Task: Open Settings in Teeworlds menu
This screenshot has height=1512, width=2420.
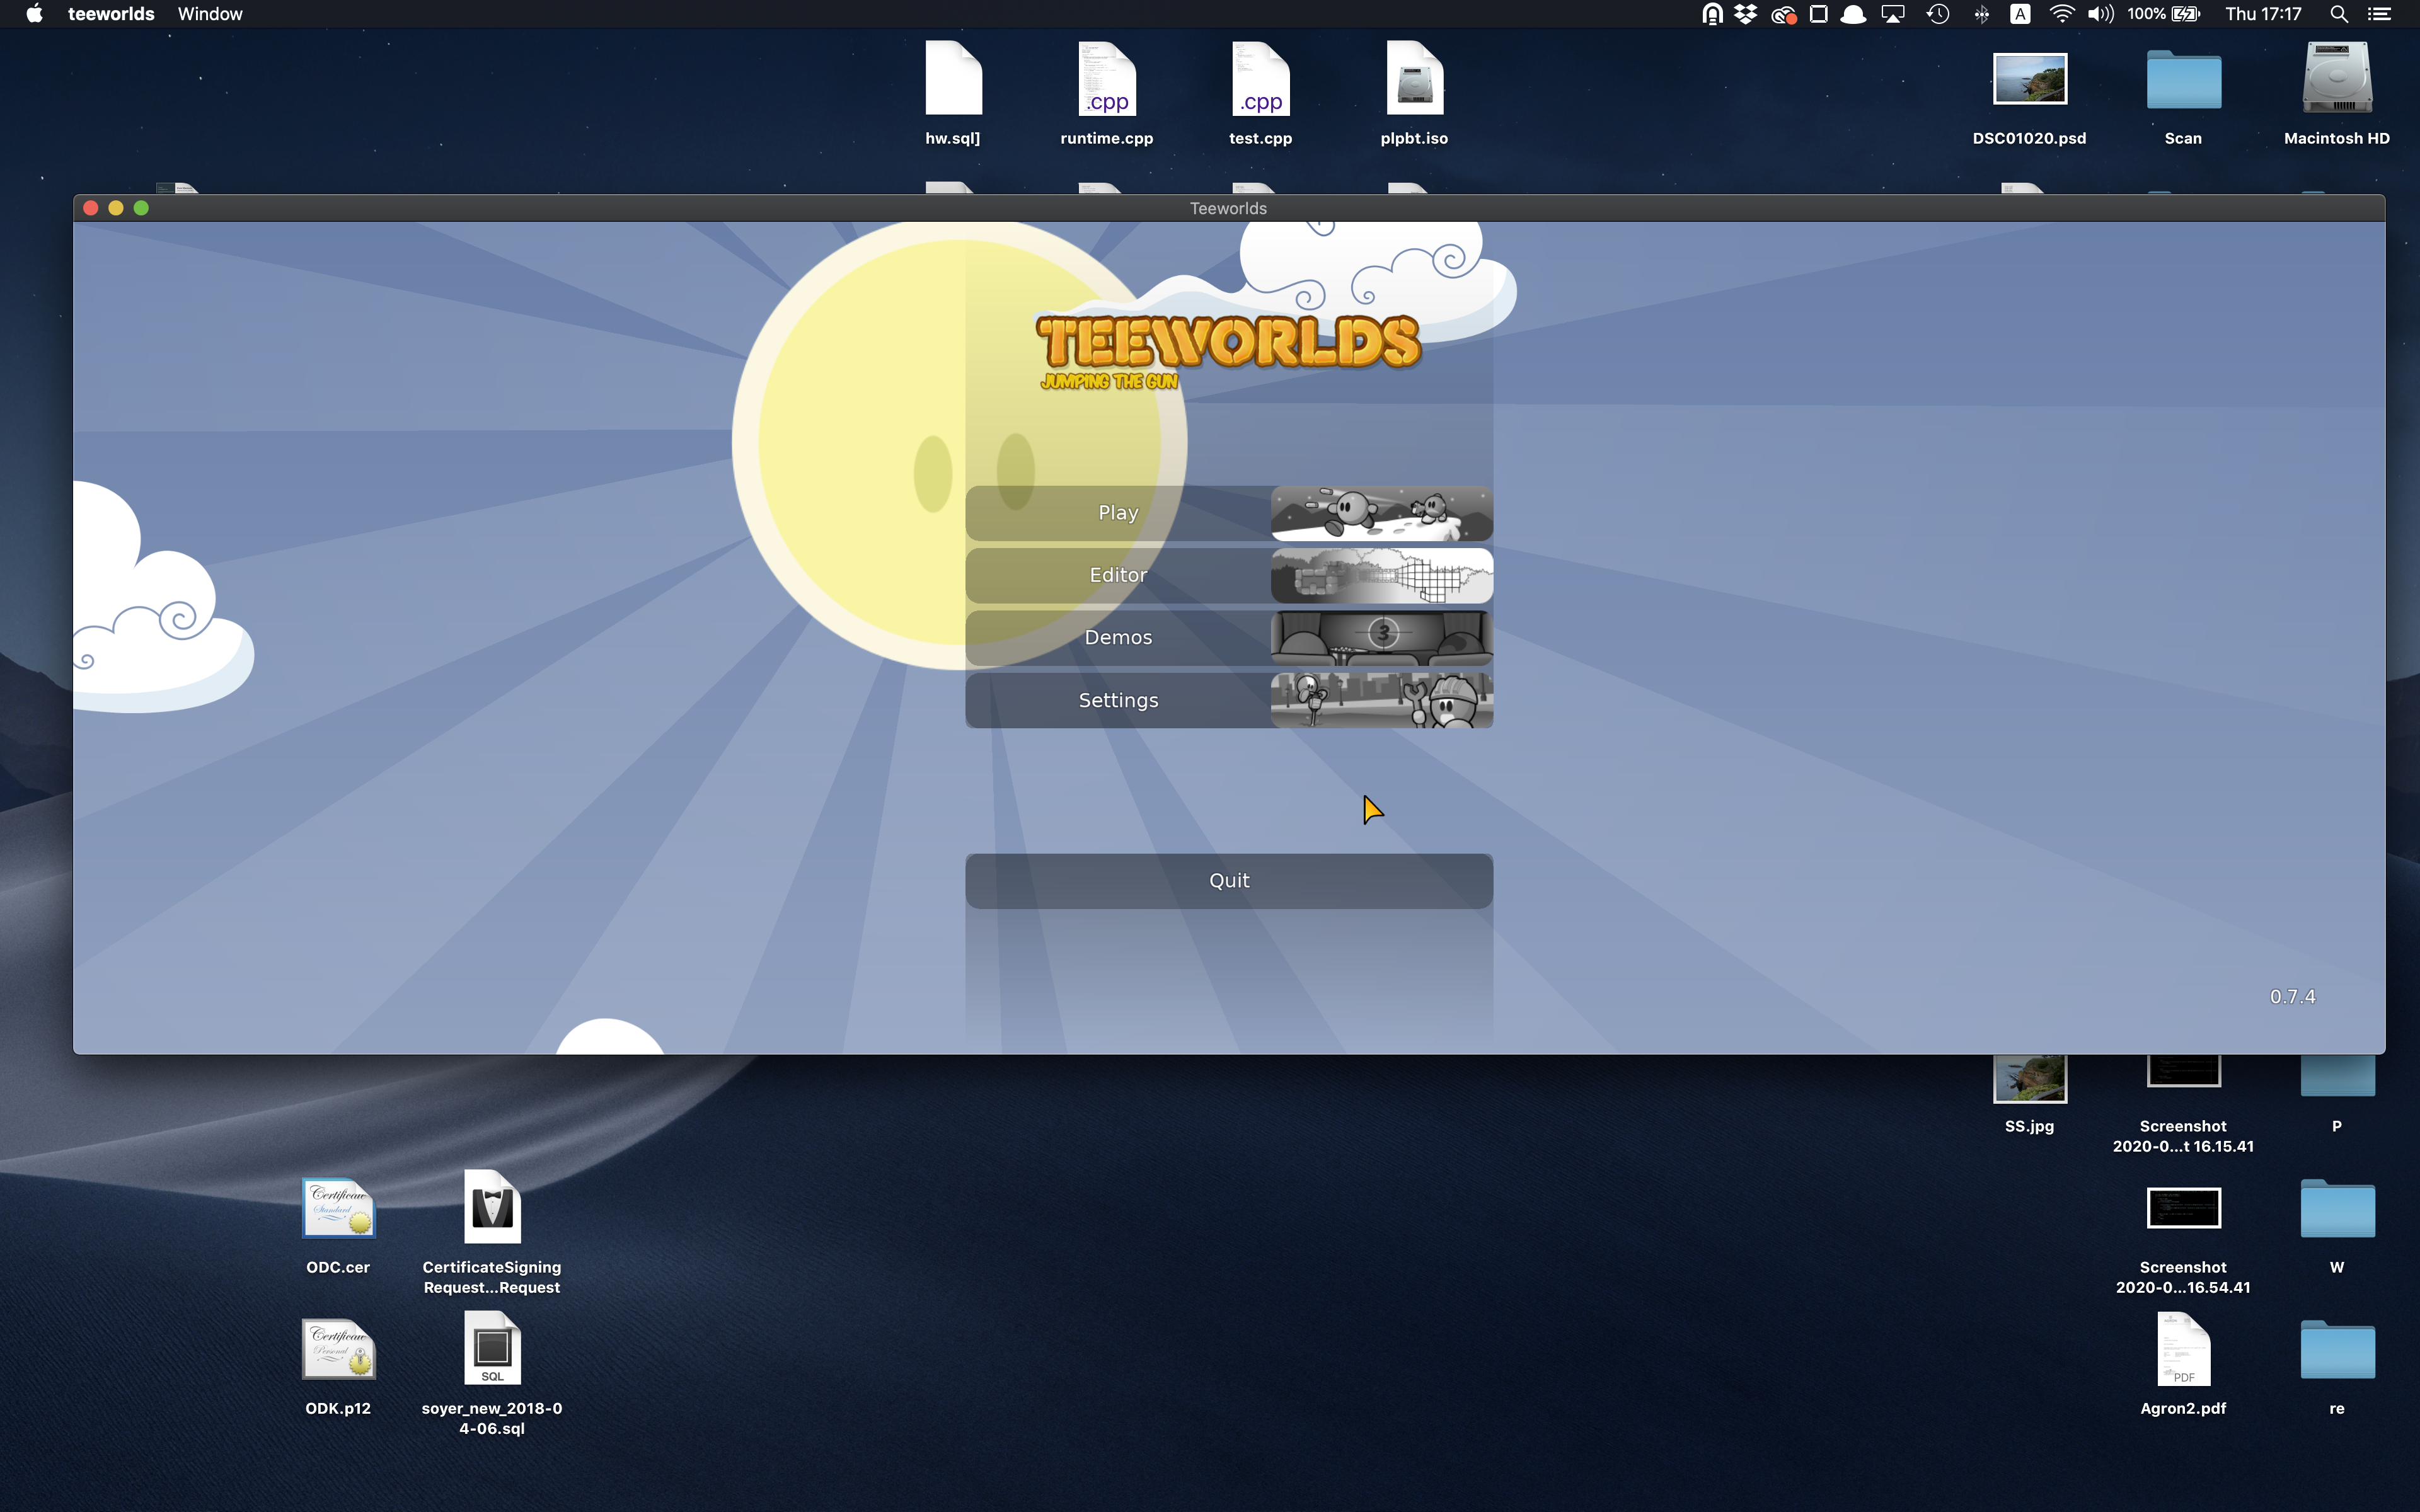Action: tap(1229, 700)
